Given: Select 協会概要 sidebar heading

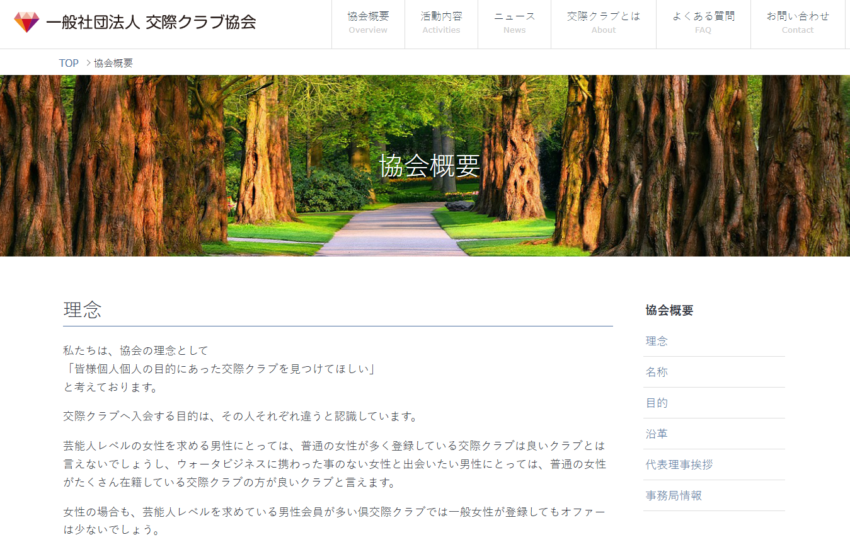Looking at the screenshot, I should [x=669, y=310].
